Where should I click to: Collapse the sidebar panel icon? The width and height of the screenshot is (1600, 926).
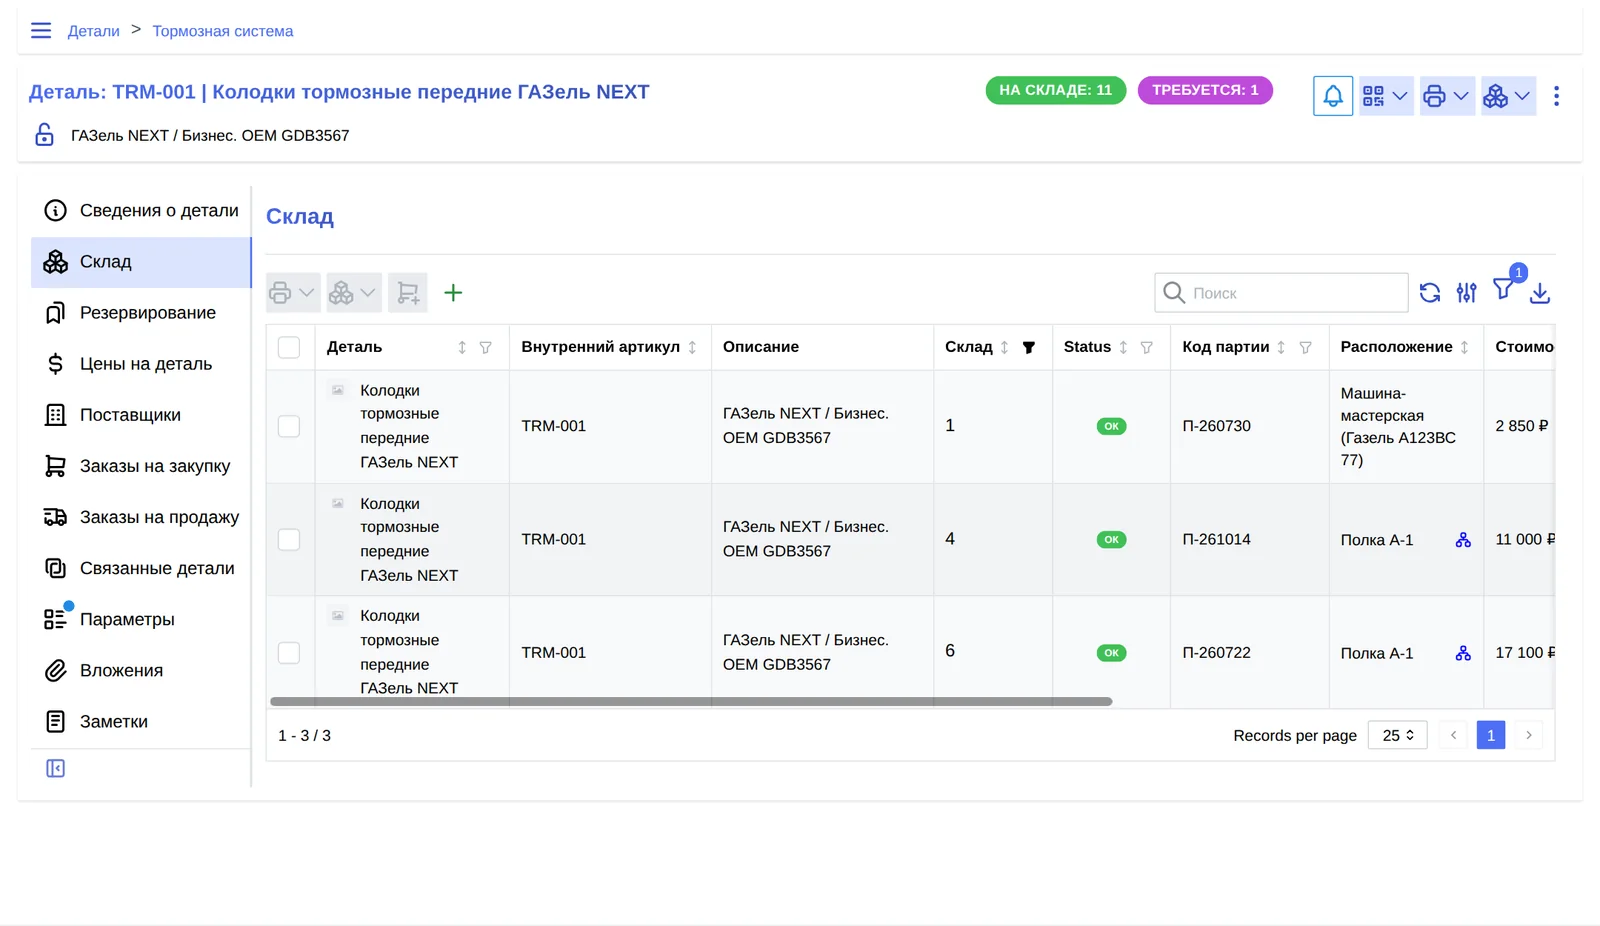point(56,768)
